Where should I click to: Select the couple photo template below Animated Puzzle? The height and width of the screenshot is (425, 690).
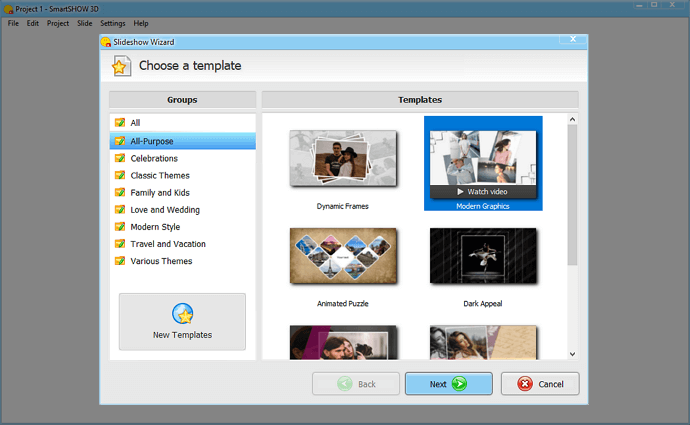(343, 343)
